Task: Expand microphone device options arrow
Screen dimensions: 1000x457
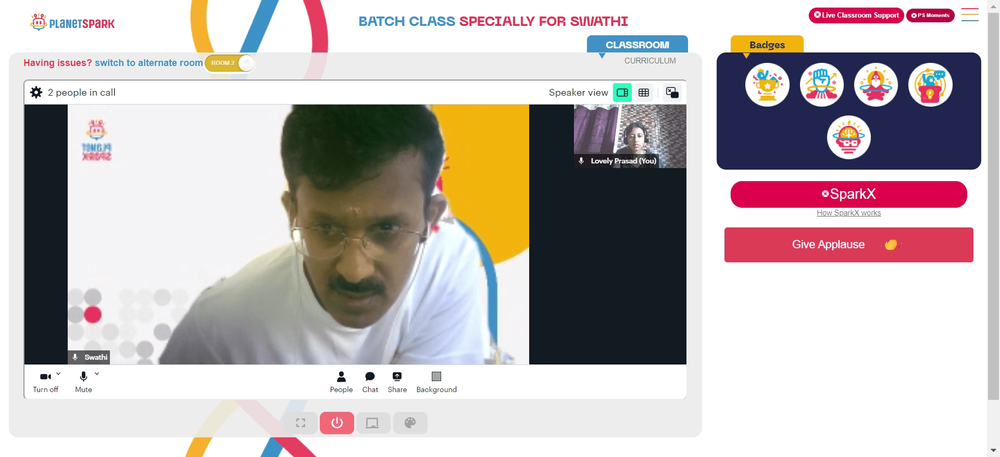Action: 97,374
